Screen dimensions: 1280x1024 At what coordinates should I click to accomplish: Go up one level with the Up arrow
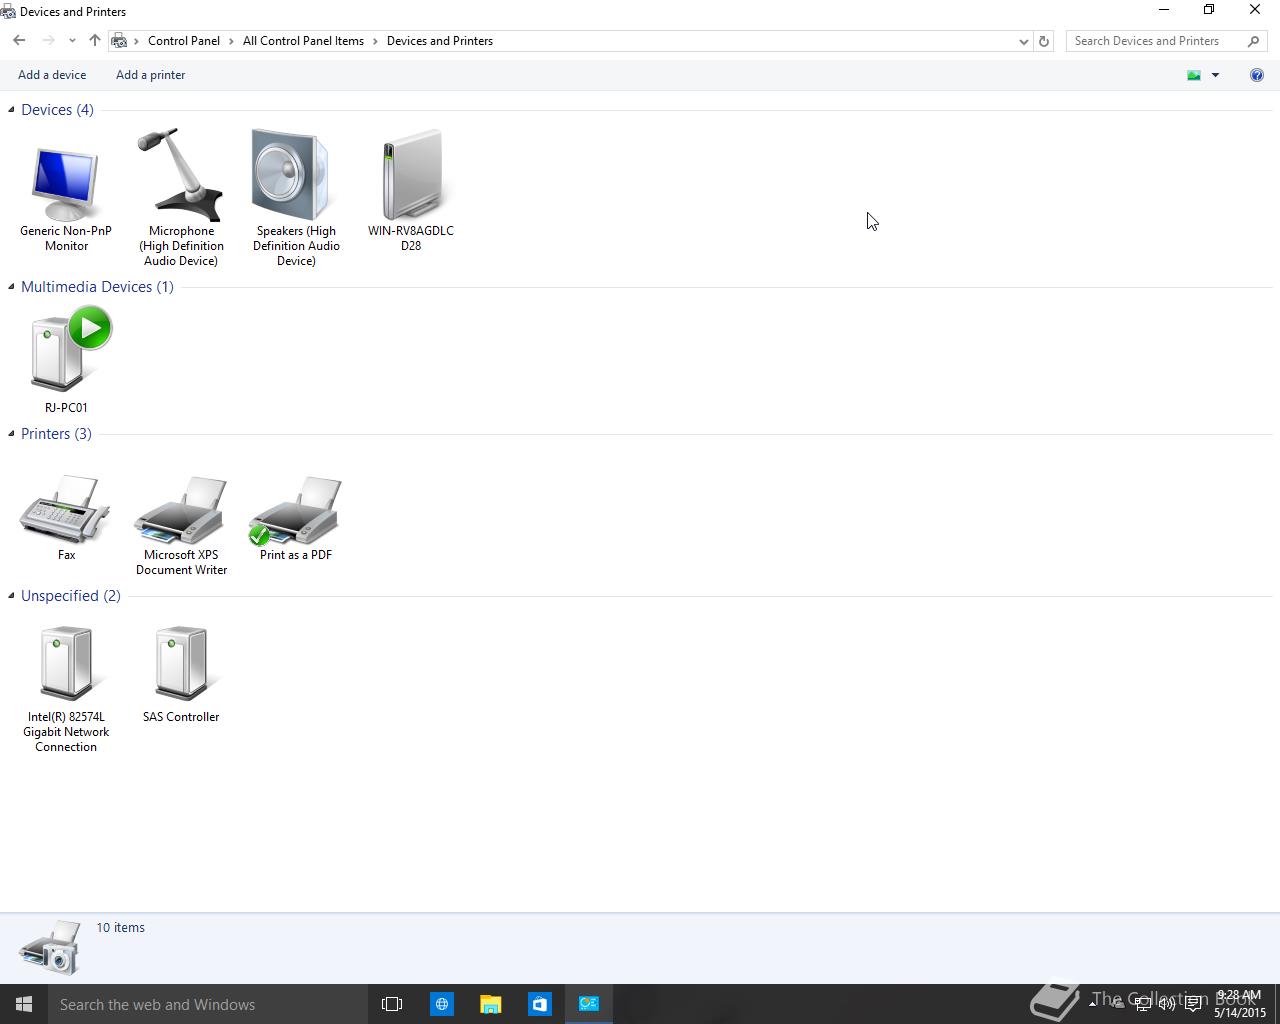95,41
